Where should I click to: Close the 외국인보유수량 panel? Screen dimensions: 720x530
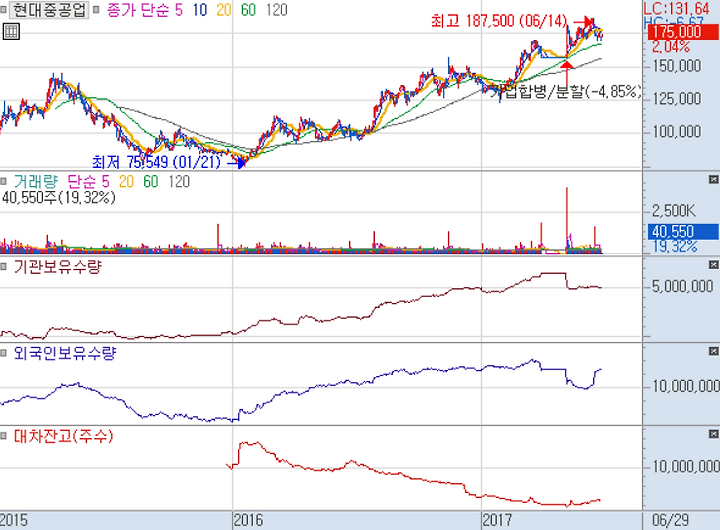[713, 351]
